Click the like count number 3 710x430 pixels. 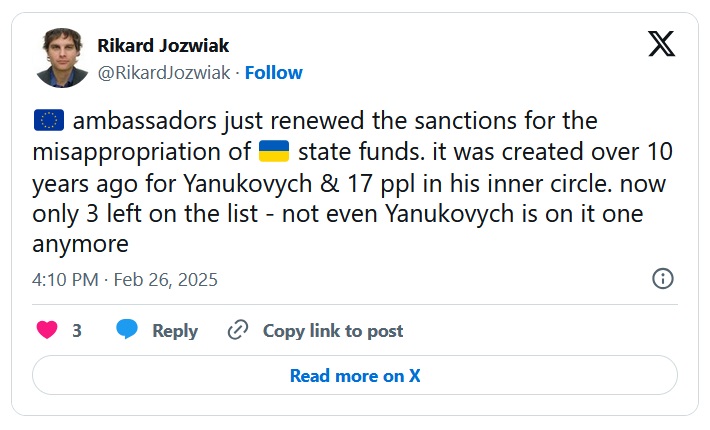click(77, 331)
